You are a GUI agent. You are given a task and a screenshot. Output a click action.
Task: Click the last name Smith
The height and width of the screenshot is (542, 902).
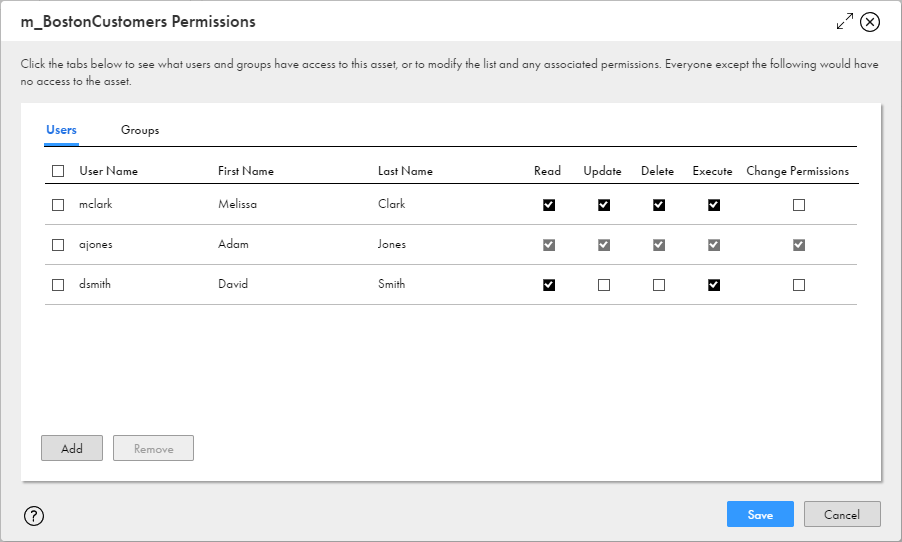(x=392, y=284)
